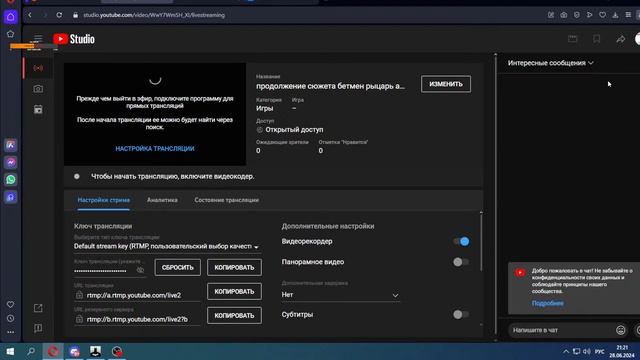Open the Windows Start menu

(x=10, y=351)
